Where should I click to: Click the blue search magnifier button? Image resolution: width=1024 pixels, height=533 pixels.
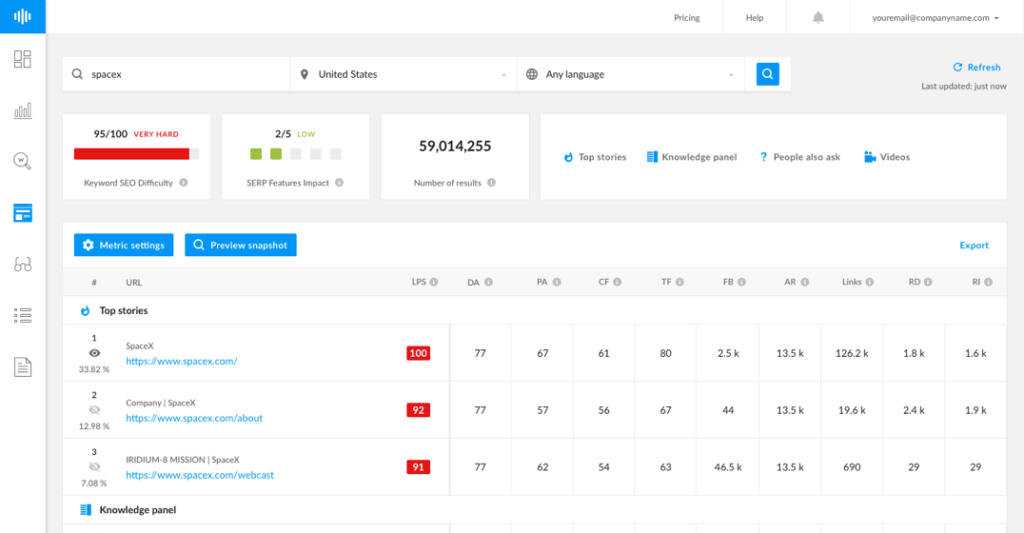[767, 74]
